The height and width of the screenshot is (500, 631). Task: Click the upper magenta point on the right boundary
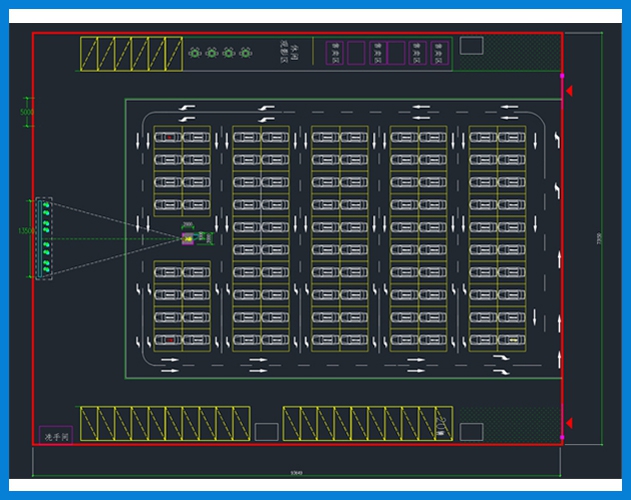click(562, 76)
